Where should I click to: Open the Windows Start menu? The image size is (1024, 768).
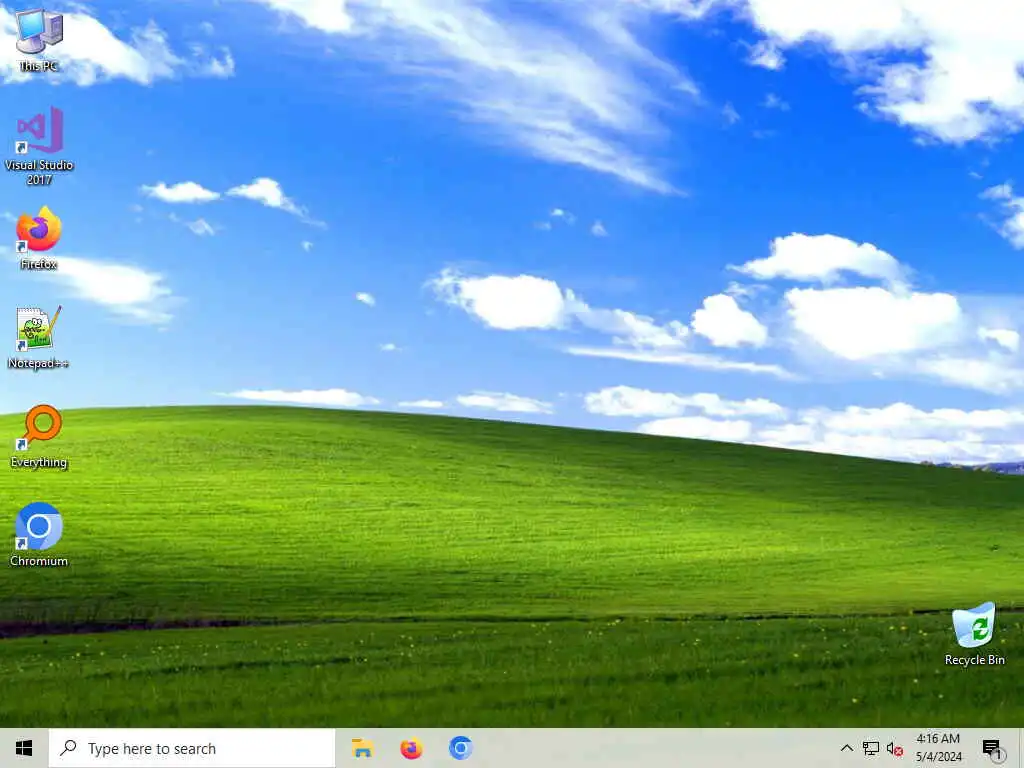pos(24,748)
